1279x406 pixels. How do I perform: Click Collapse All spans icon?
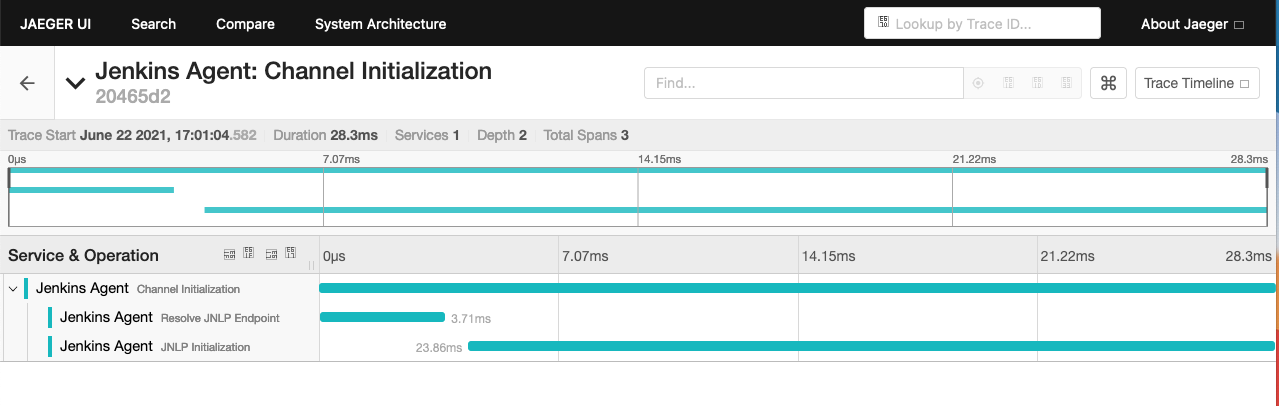click(x=291, y=254)
